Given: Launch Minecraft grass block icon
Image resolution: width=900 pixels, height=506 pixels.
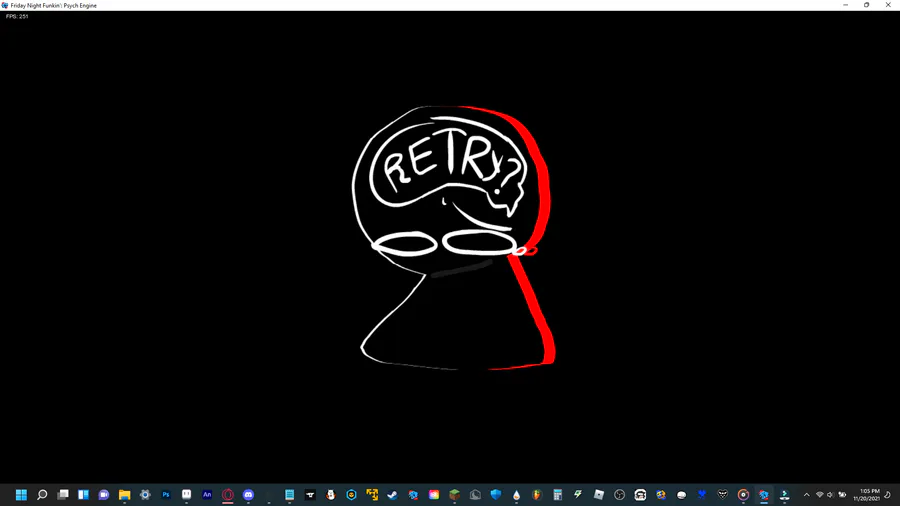Looking at the screenshot, I should [x=455, y=495].
